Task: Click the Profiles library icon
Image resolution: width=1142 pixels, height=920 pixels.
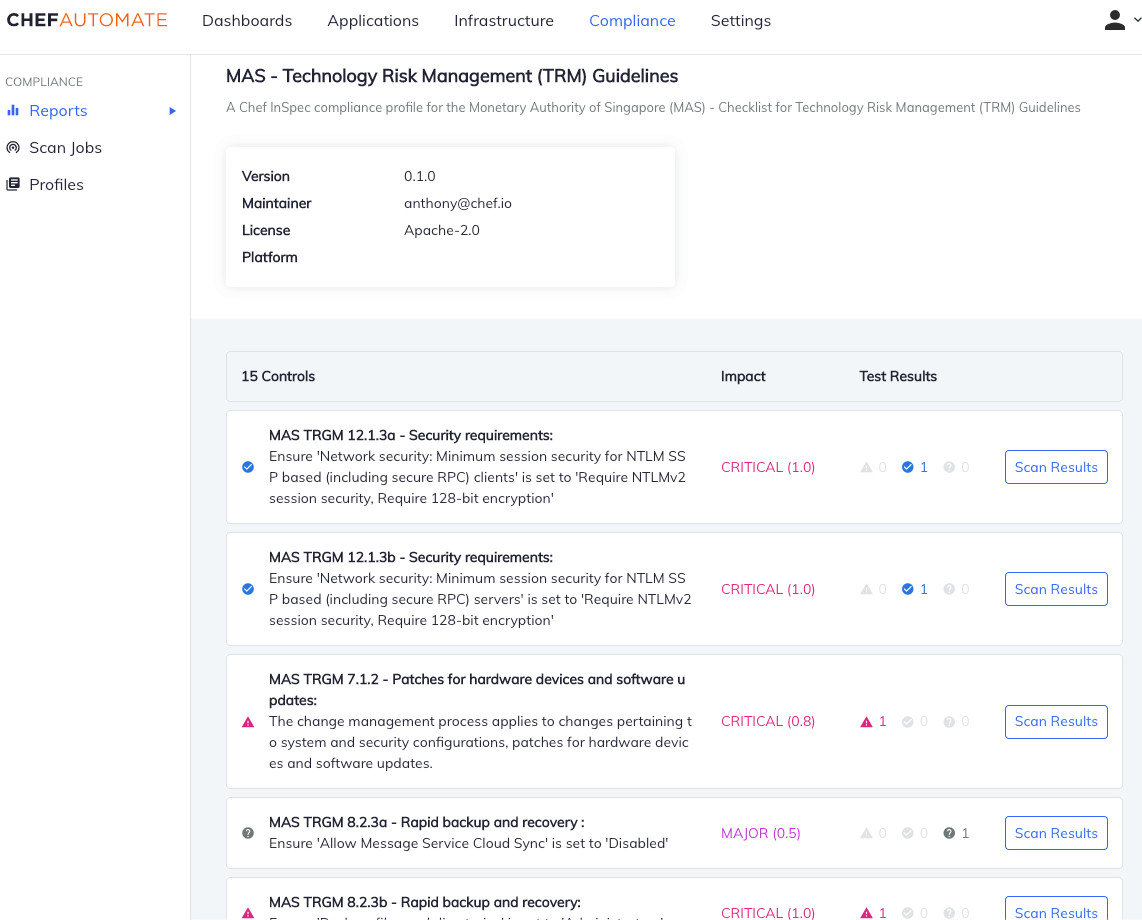Action: [13, 185]
